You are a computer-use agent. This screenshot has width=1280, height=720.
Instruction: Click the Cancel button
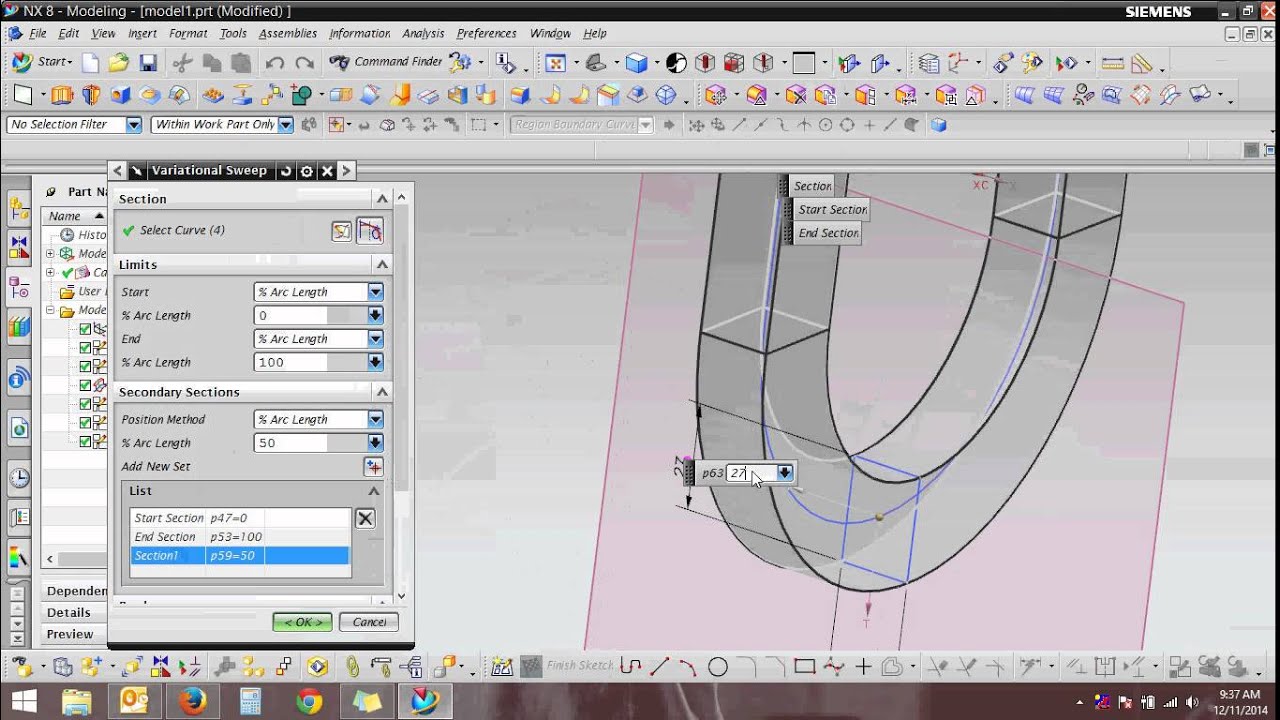pos(369,622)
